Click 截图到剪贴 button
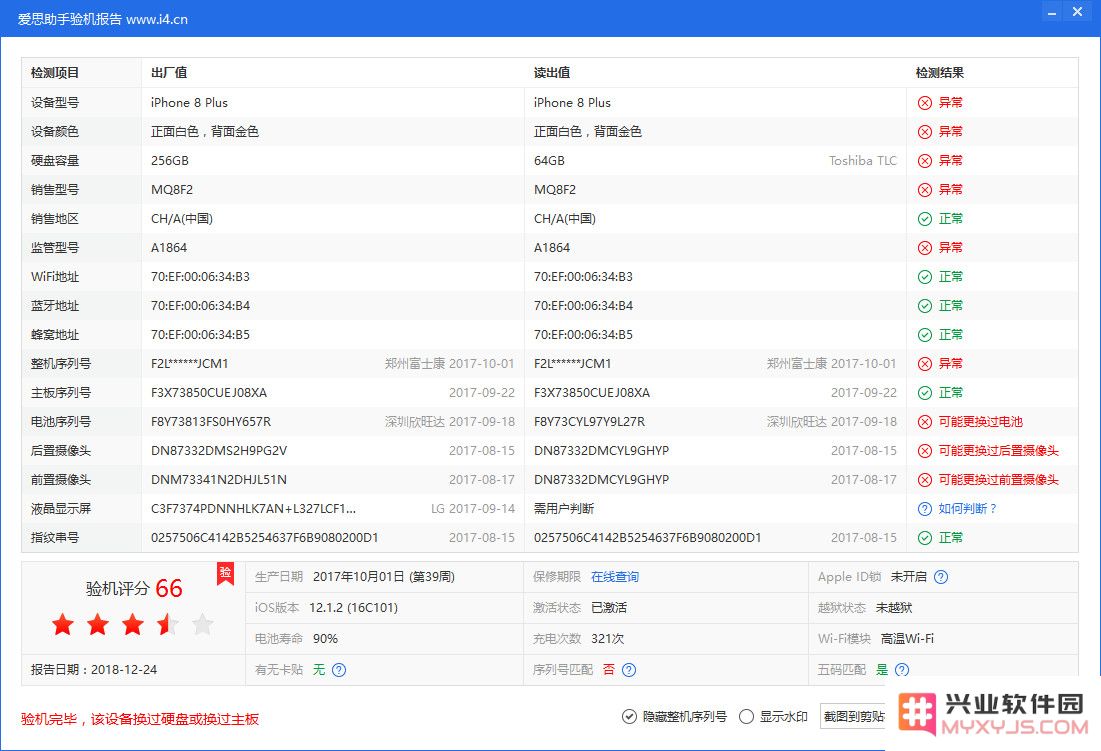The width and height of the screenshot is (1101, 751). (853, 717)
